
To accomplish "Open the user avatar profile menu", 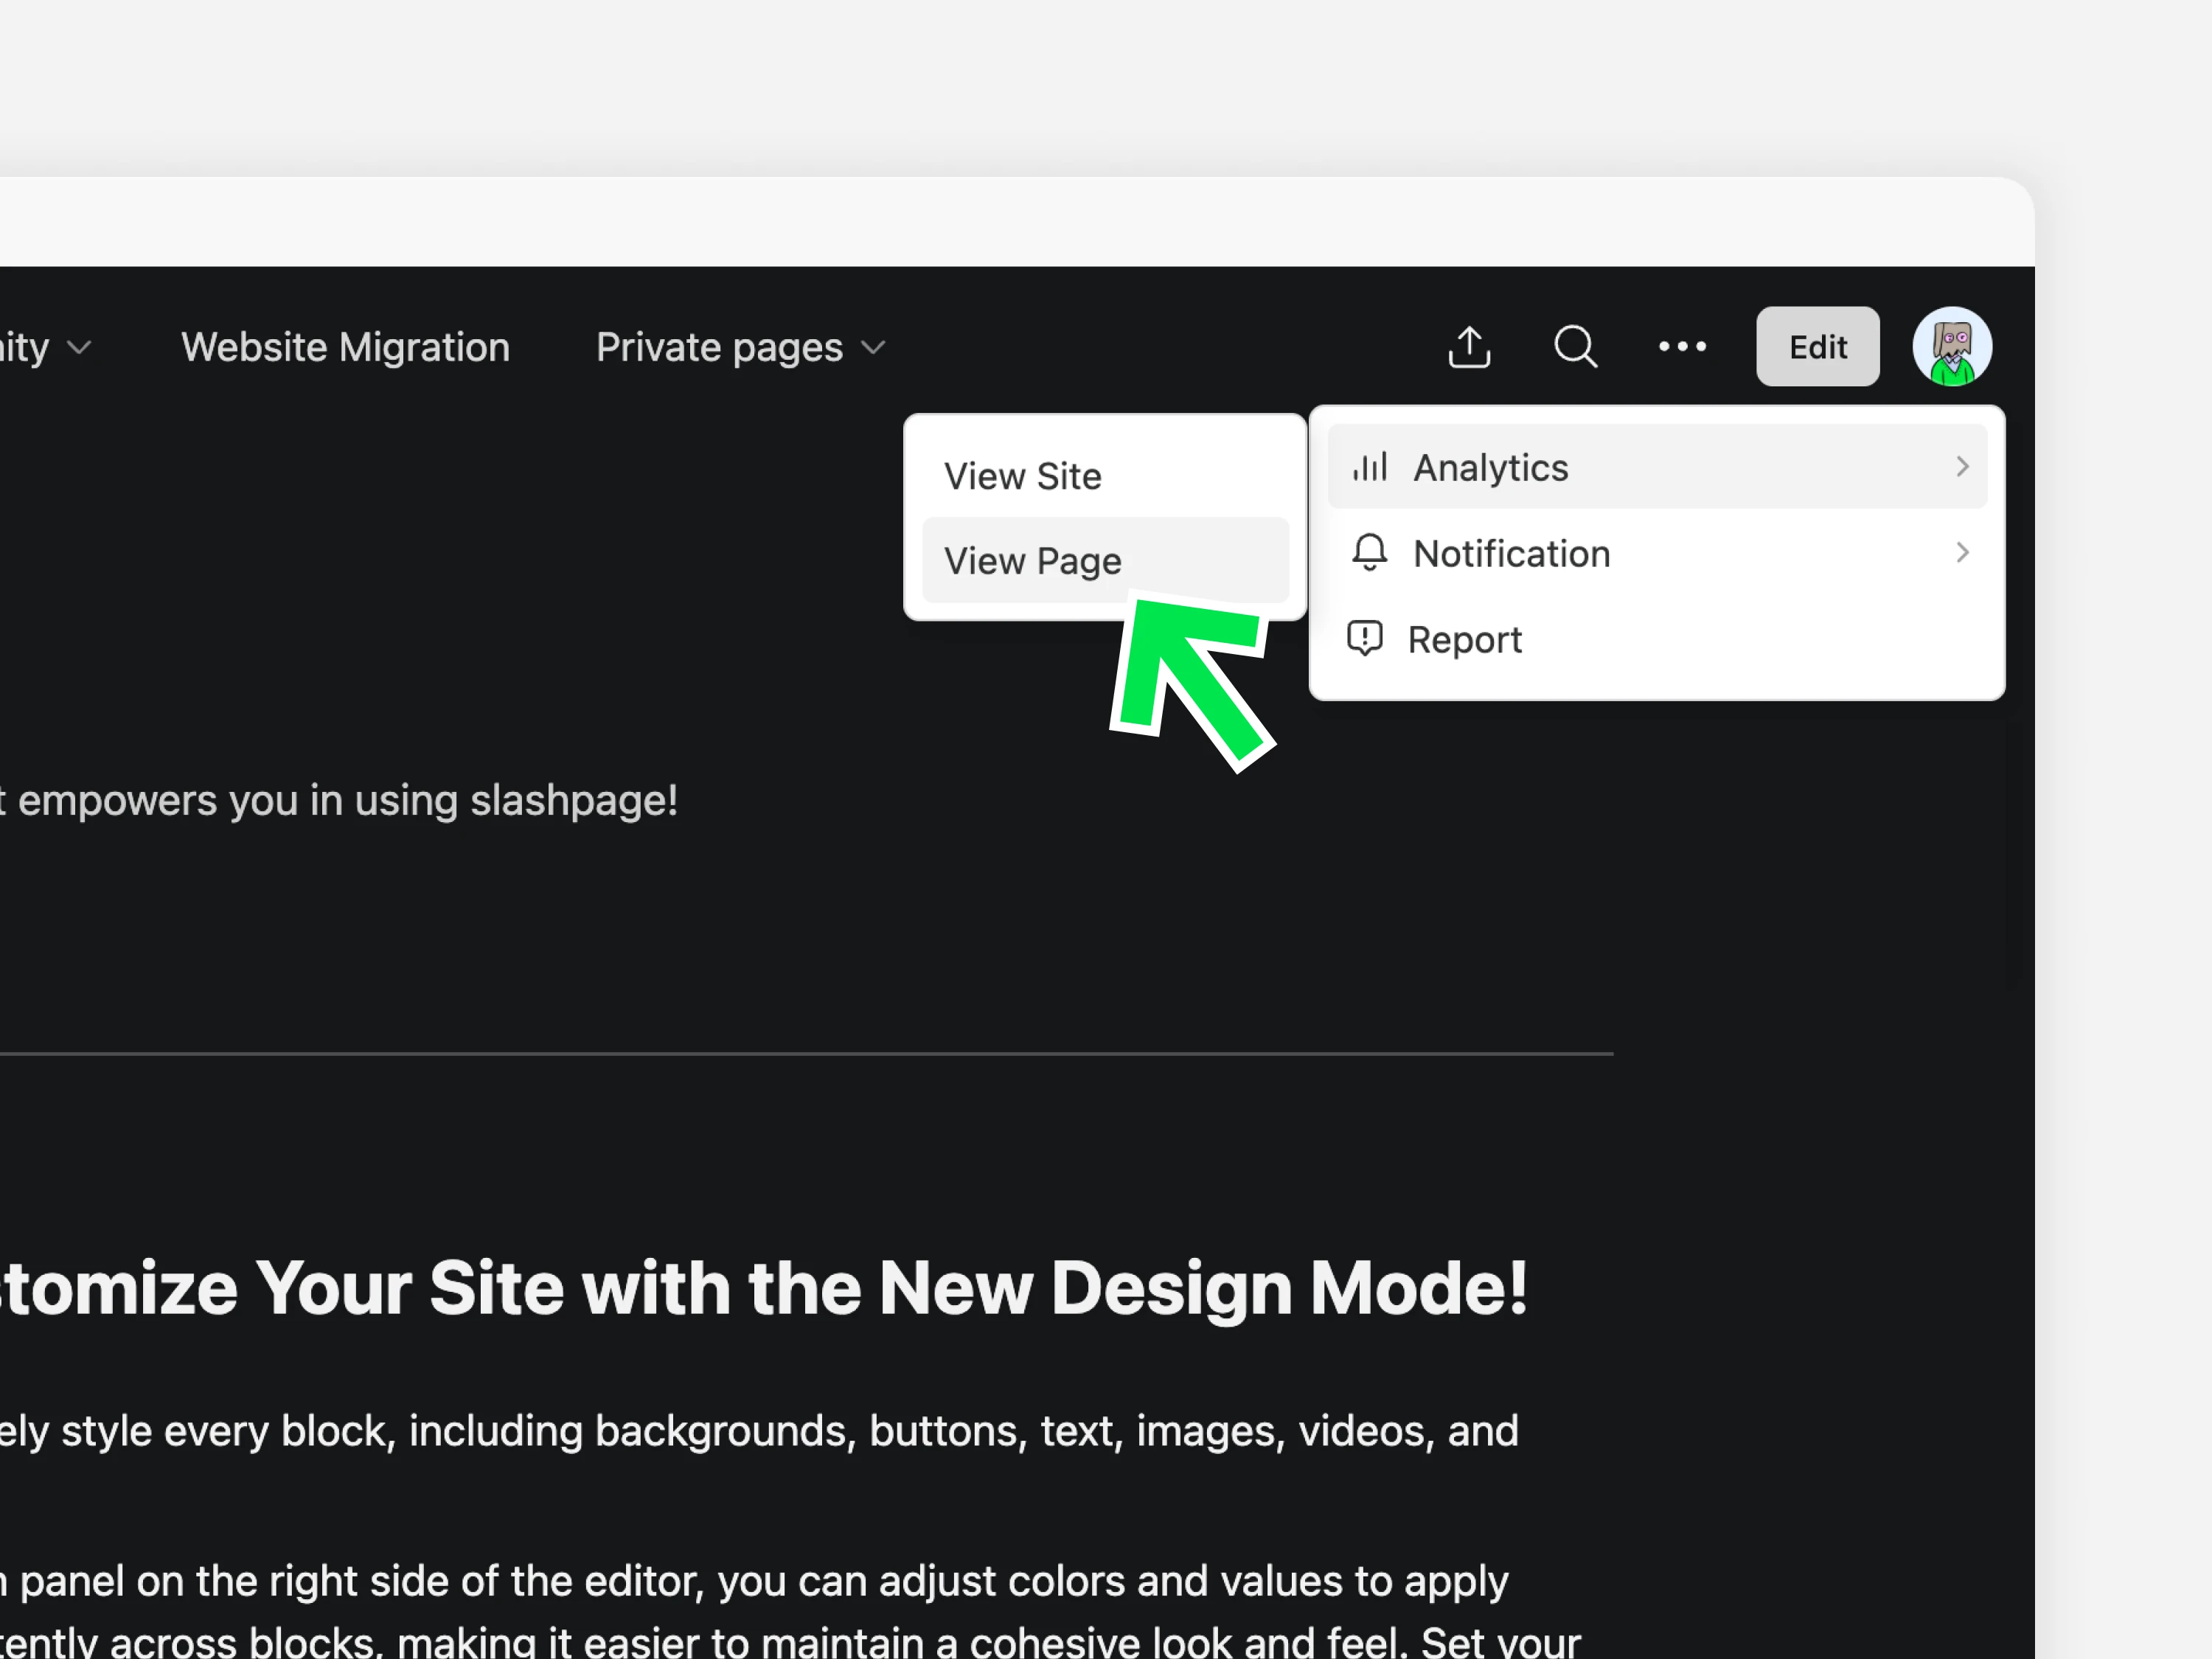I will [x=1951, y=347].
